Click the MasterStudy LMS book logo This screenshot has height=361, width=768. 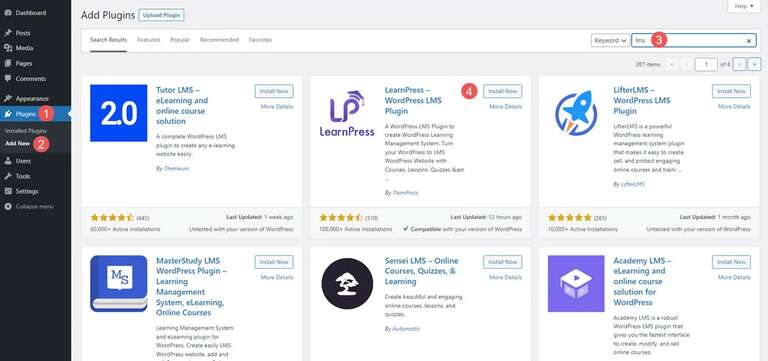(x=119, y=284)
